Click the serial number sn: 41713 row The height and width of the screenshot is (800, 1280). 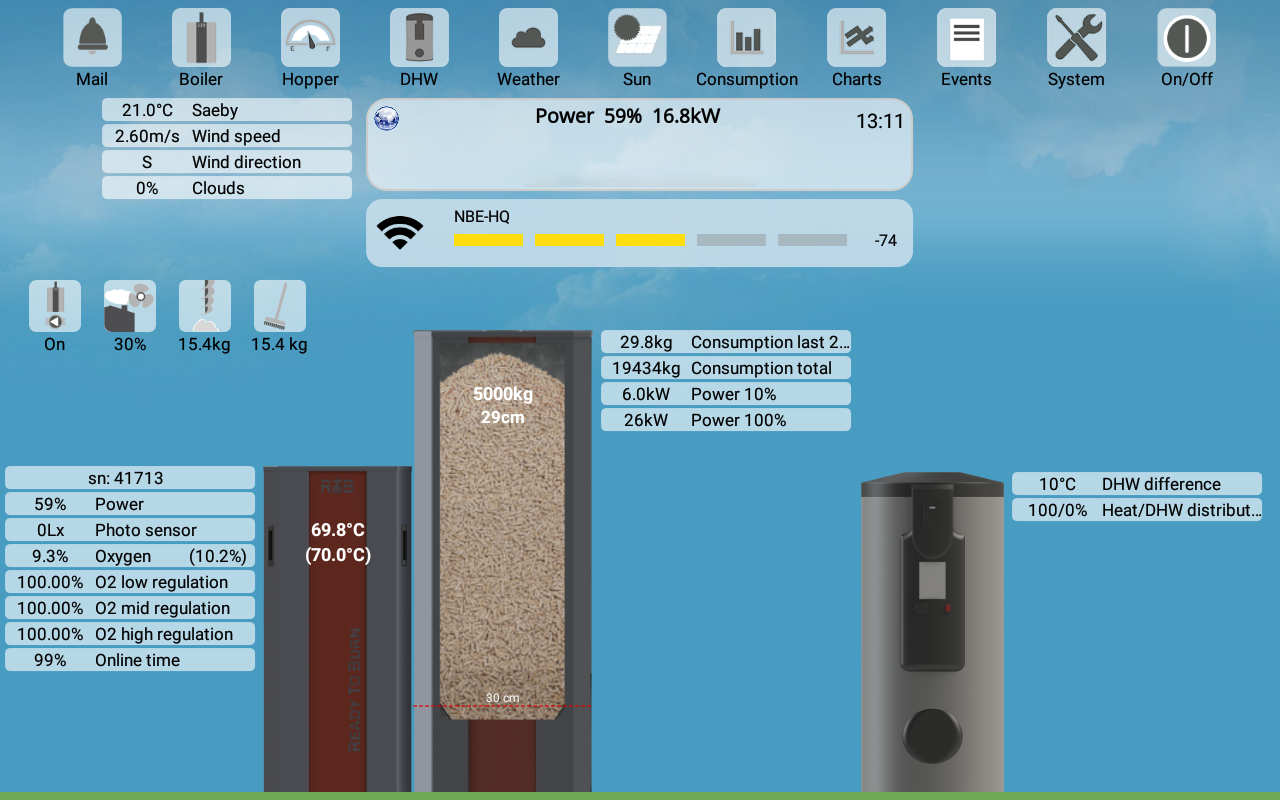click(x=130, y=478)
